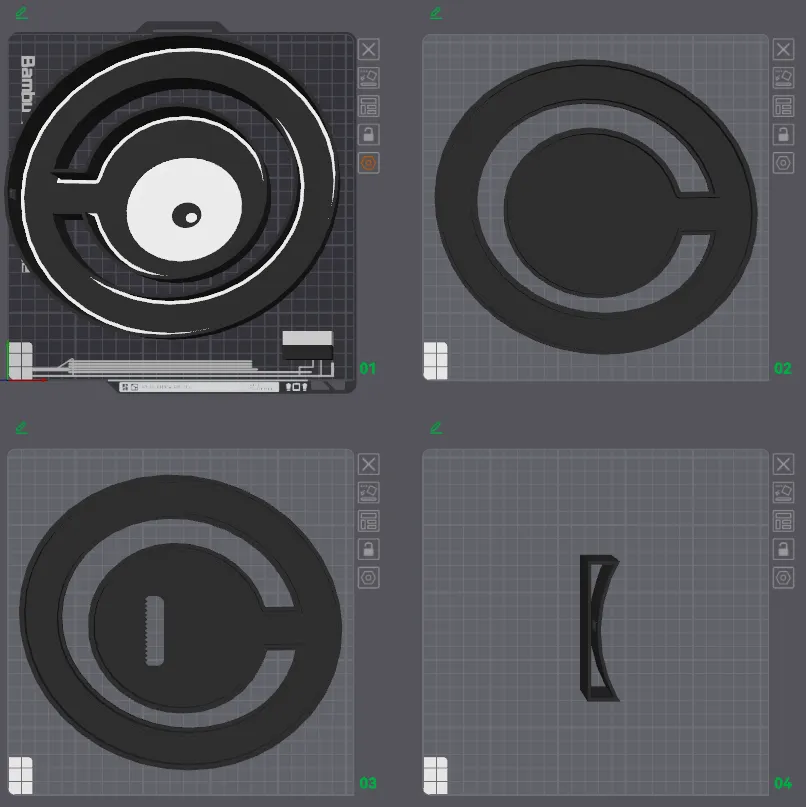Lock plate 04 using the padlock
The width and height of the screenshot is (806, 807).
tap(783, 549)
